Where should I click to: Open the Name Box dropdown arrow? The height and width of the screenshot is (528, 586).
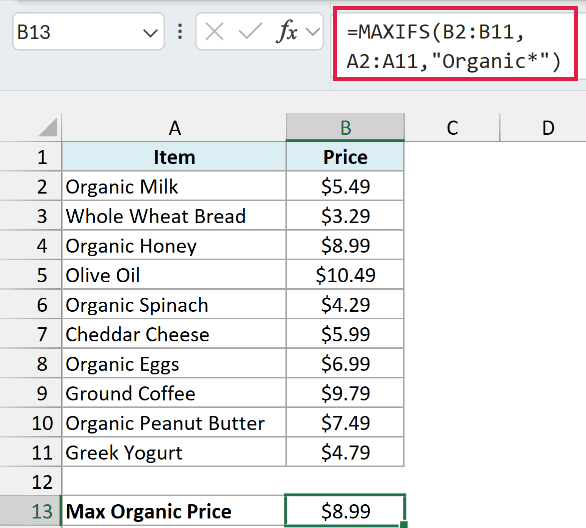click(150, 33)
